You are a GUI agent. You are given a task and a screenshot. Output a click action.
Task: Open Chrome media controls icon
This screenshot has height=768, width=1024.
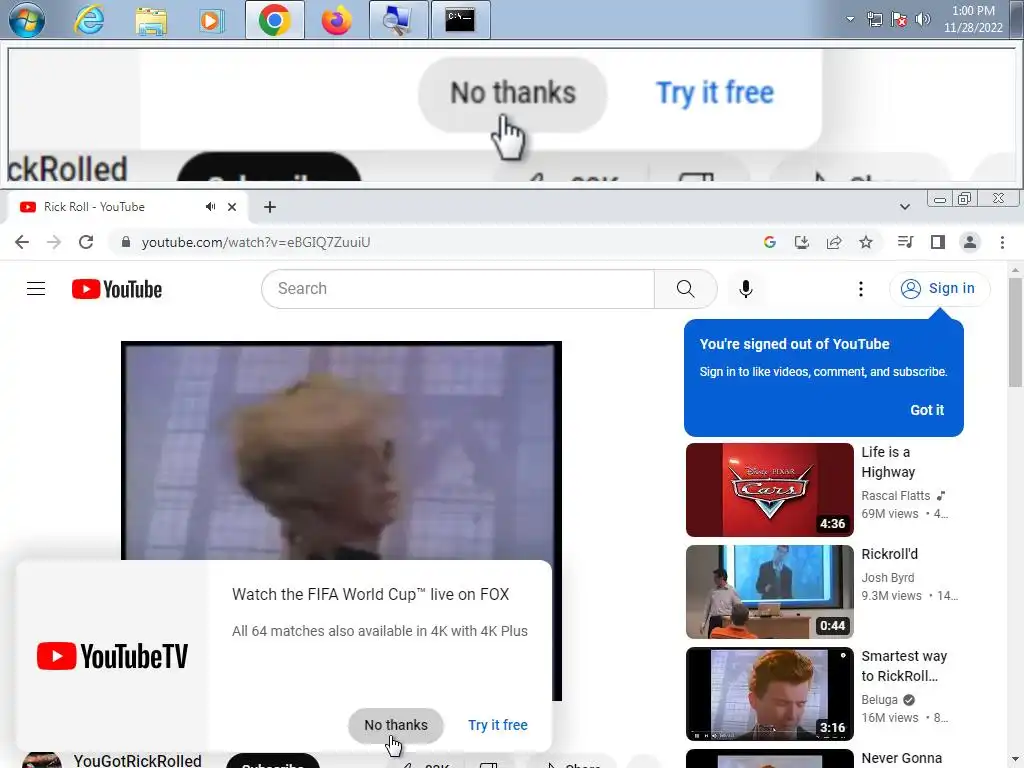905,242
